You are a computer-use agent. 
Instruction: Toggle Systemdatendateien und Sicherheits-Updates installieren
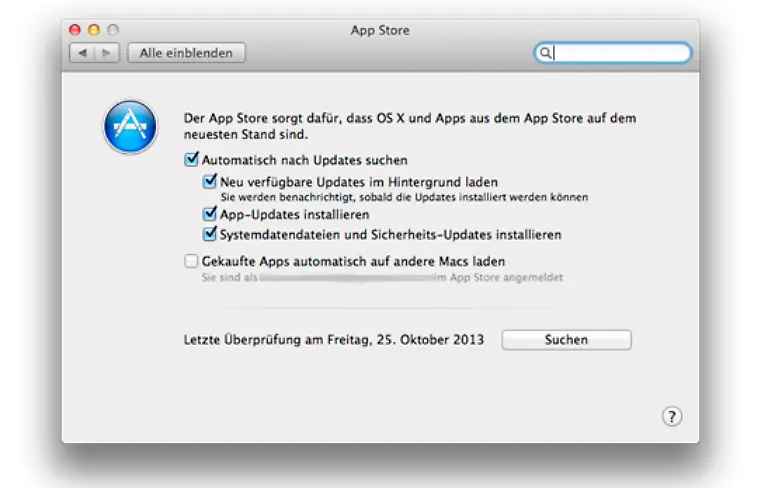pyautogui.click(x=210, y=234)
